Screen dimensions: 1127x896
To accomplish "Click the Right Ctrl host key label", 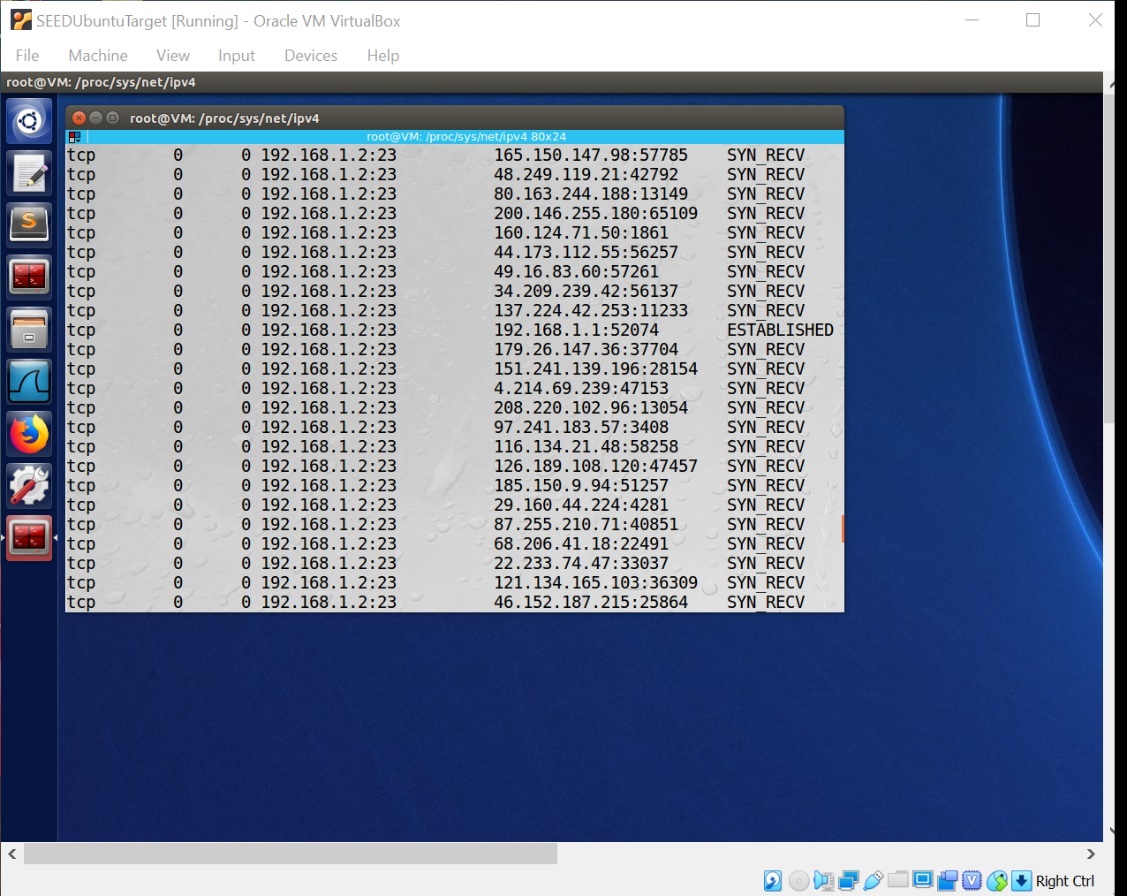I will click(x=1064, y=881).
